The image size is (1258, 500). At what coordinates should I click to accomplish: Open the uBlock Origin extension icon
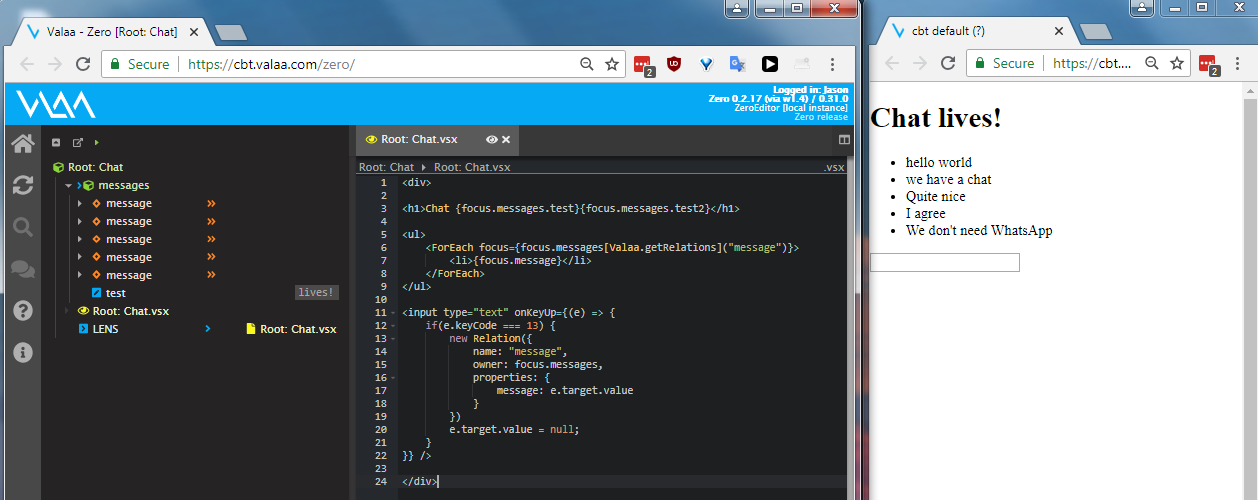(x=675, y=64)
